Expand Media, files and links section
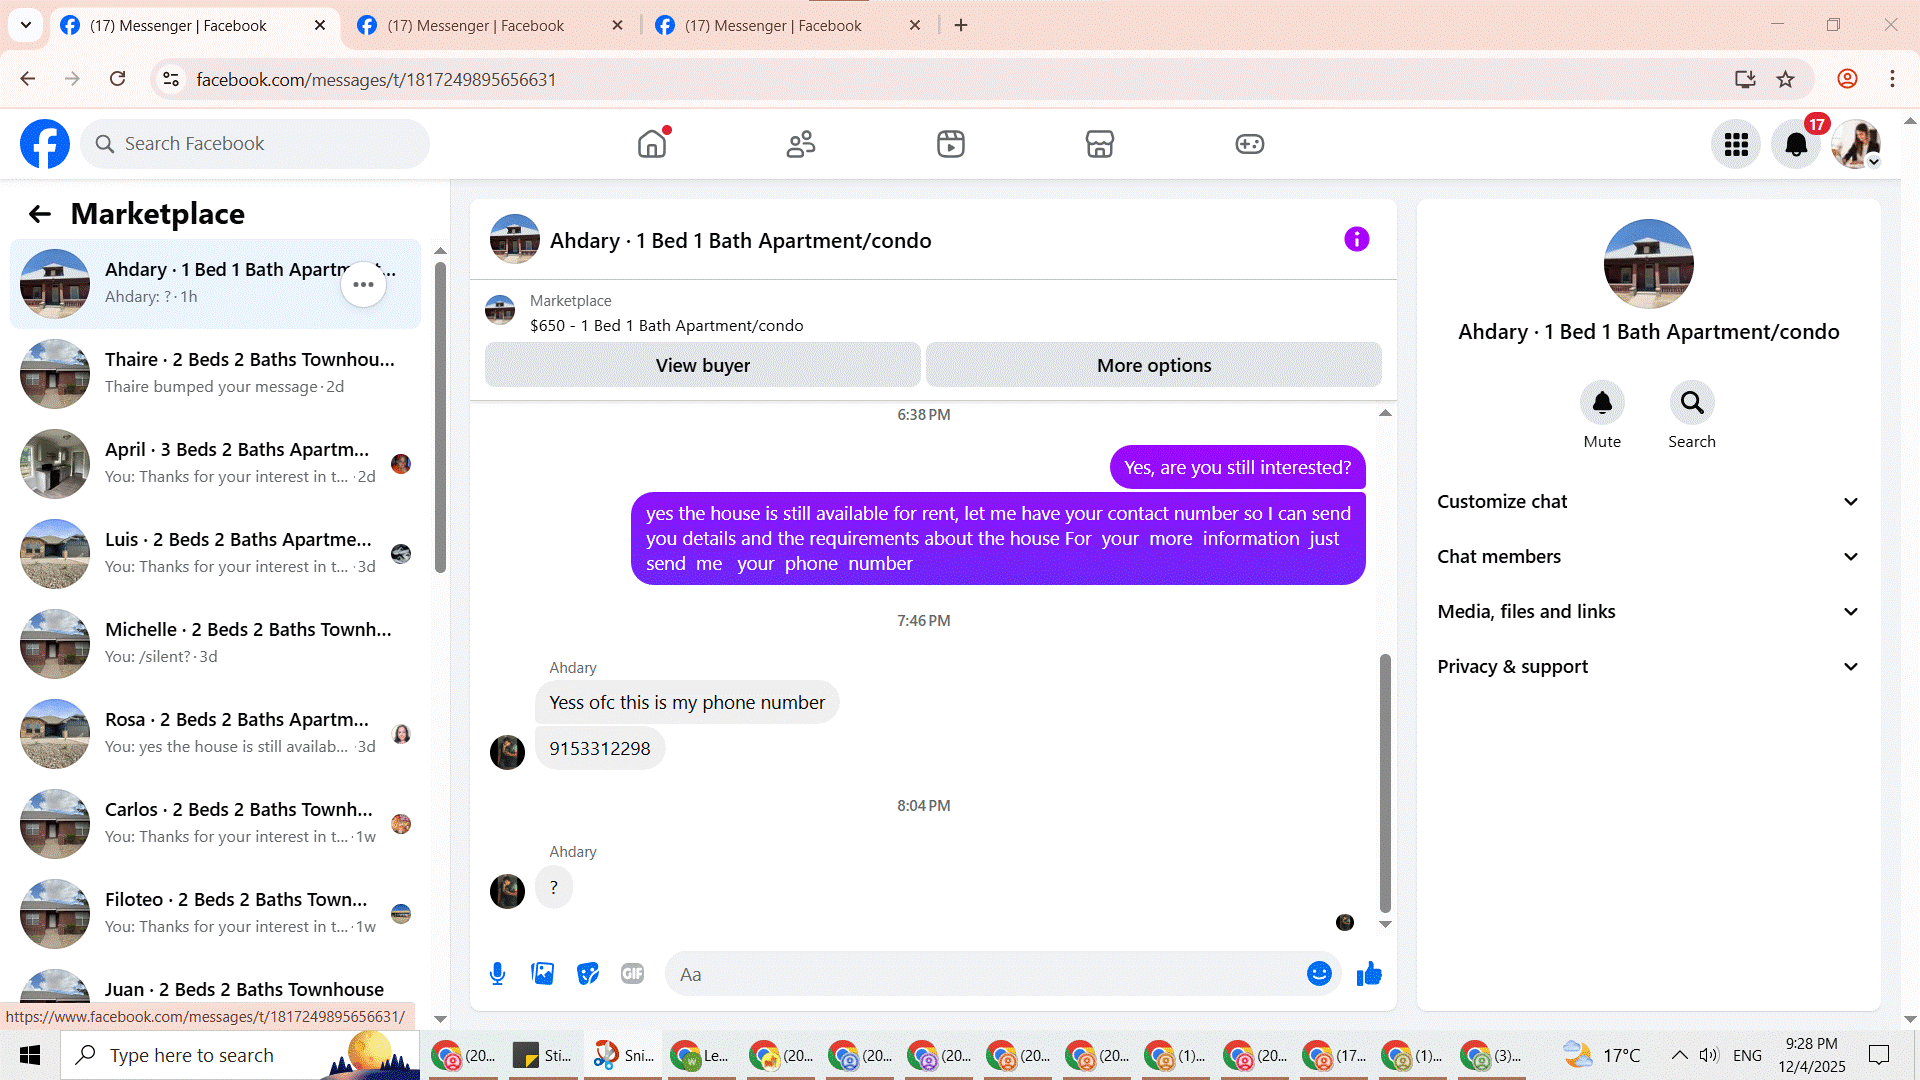 [x=1648, y=612]
